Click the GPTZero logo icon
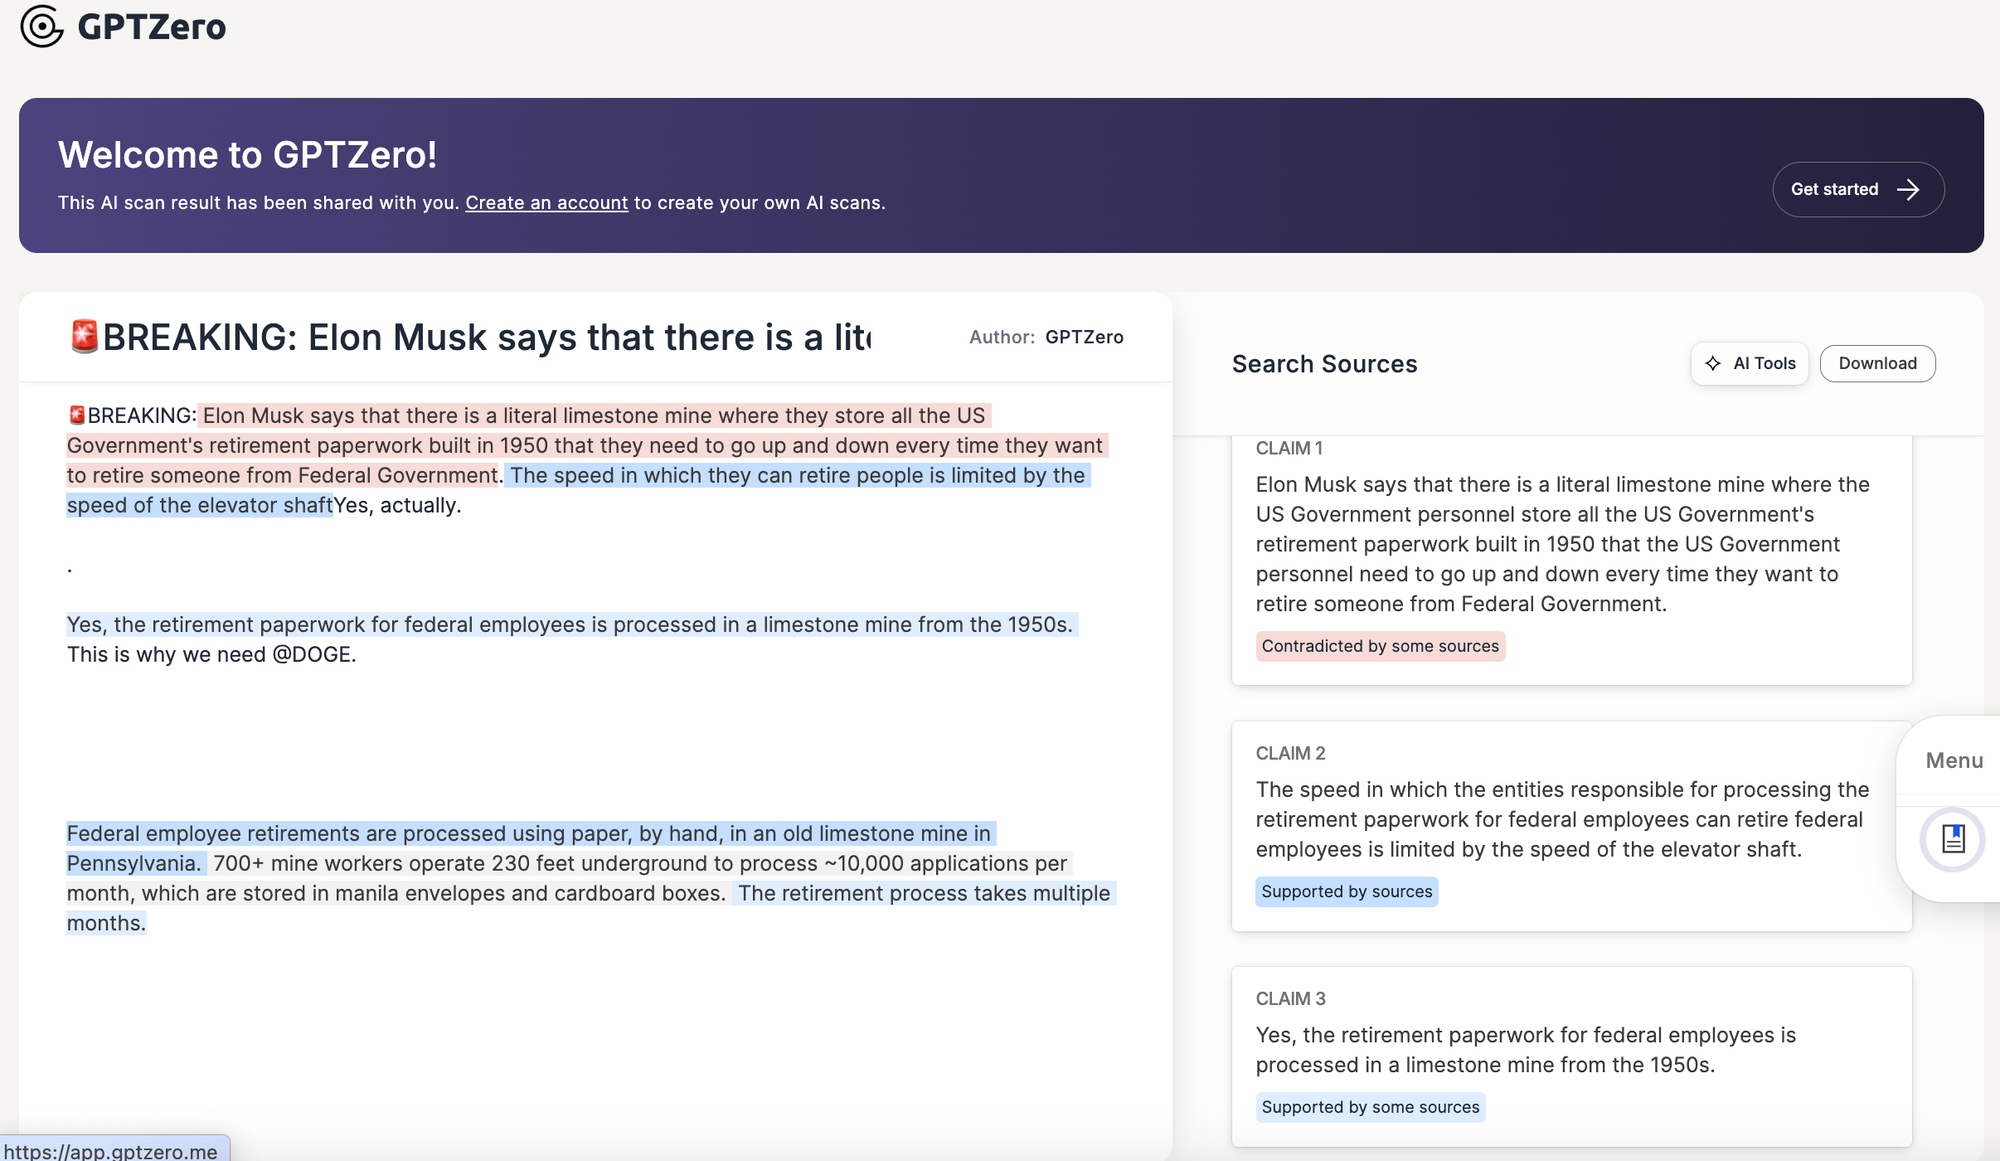The width and height of the screenshot is (2000, 1161). coord(41,26)
